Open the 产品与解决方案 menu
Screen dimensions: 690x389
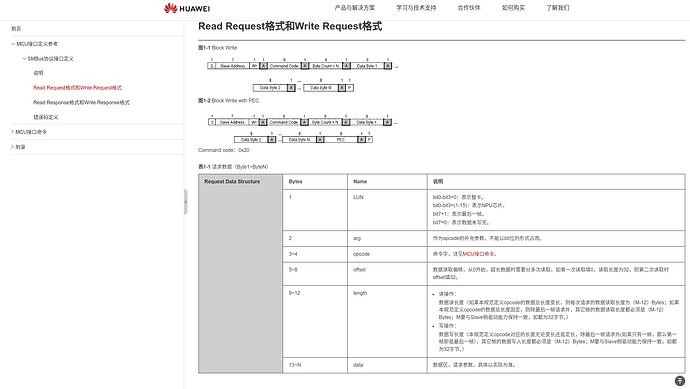click(355, 8)
